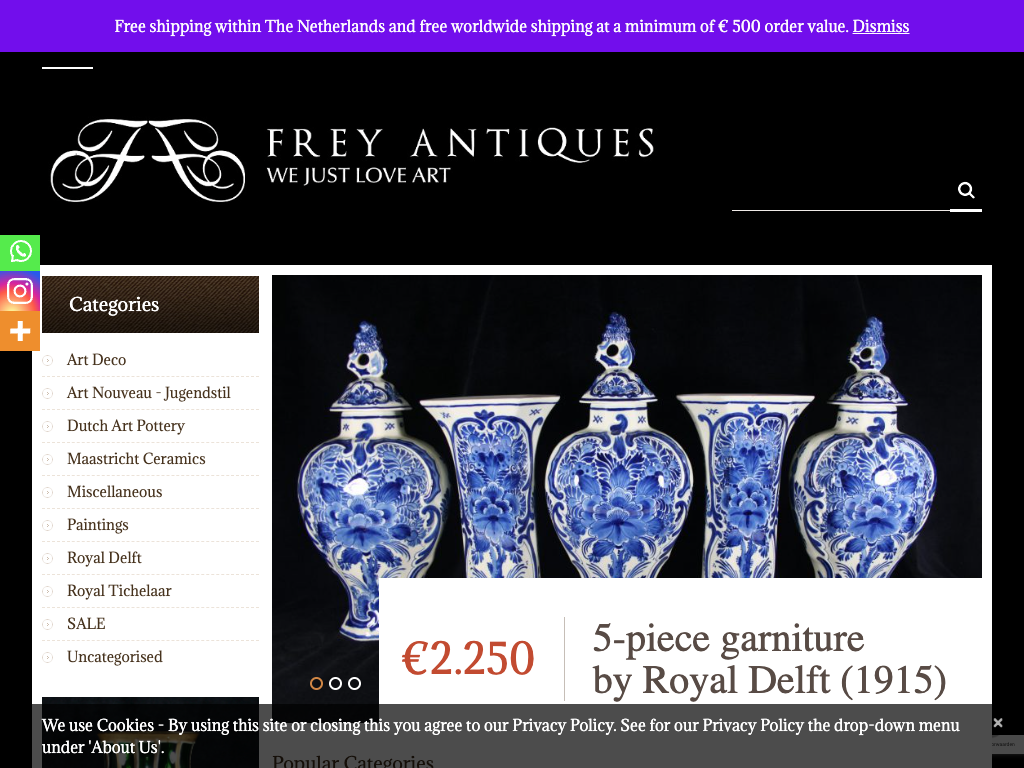
Task: Click the search magnifier icon
Action: point(966,190)
